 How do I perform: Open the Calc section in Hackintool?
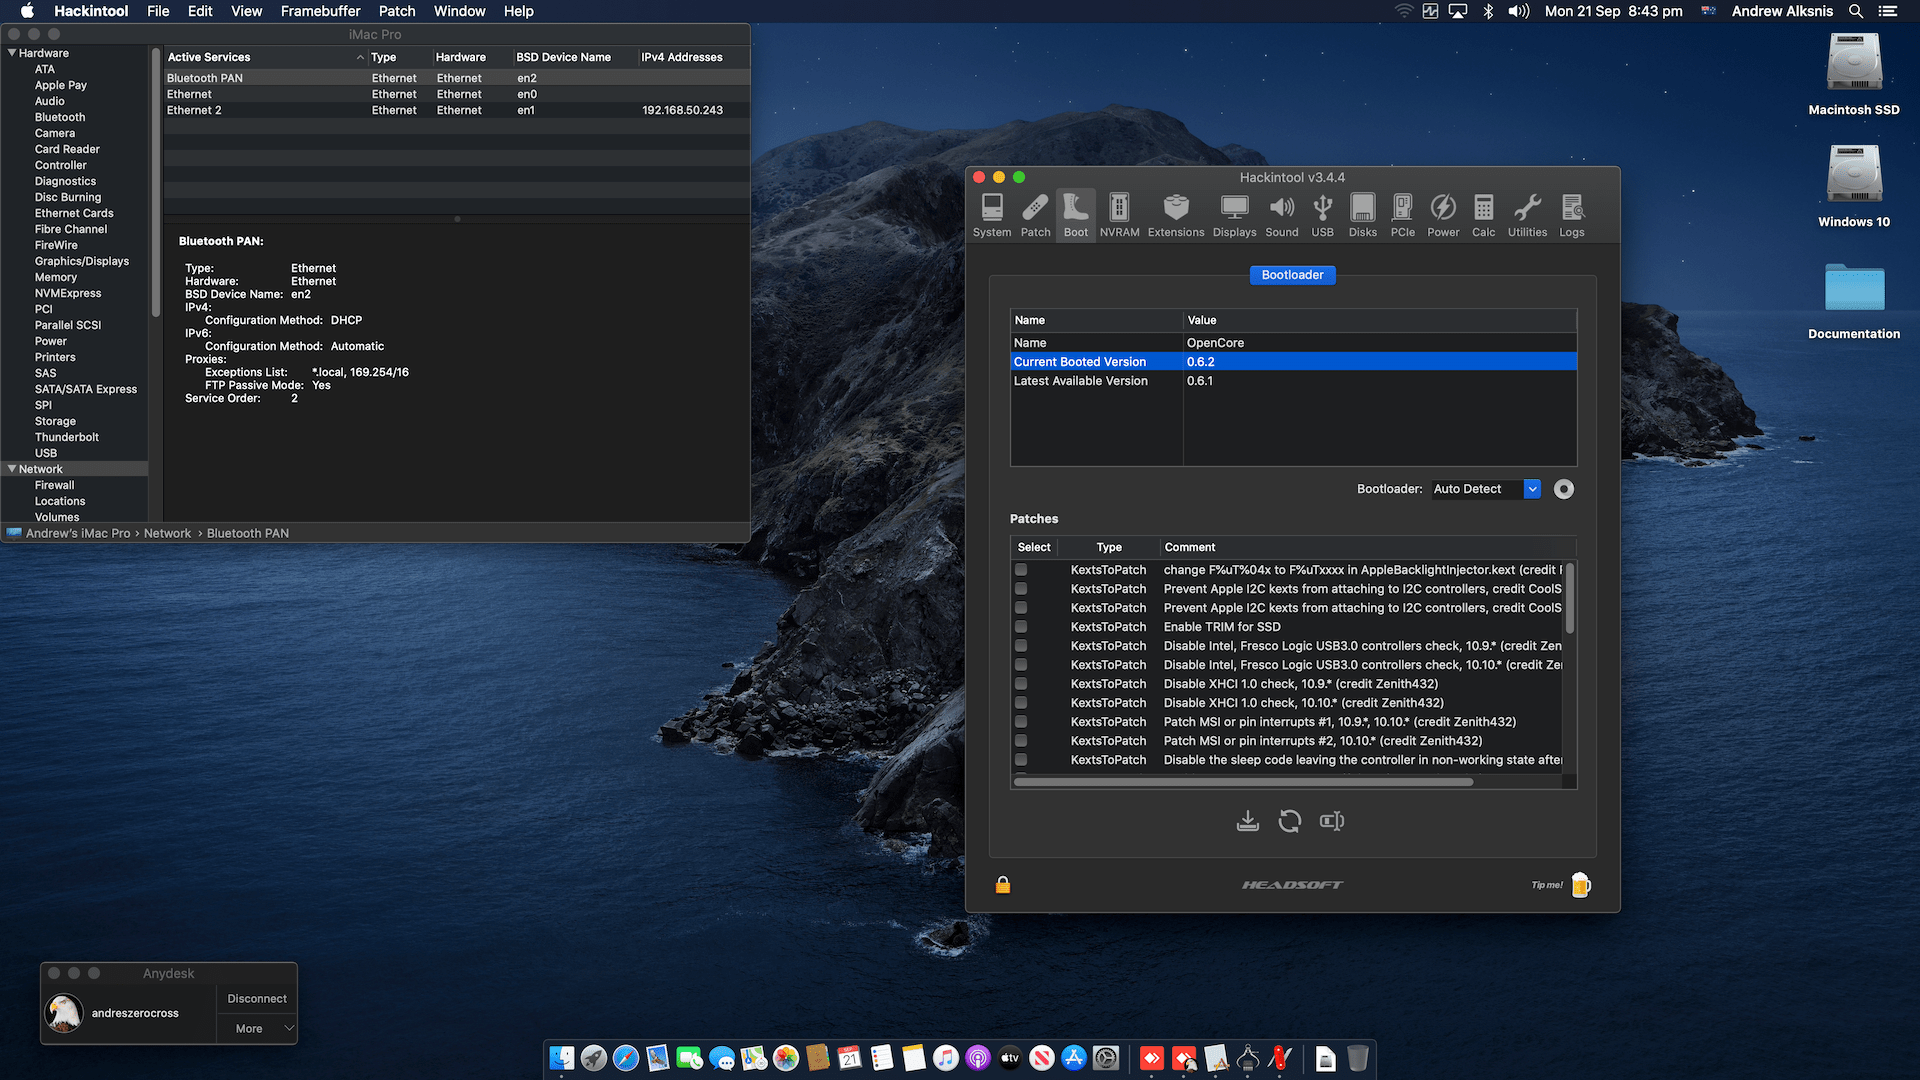[1484, 215]
